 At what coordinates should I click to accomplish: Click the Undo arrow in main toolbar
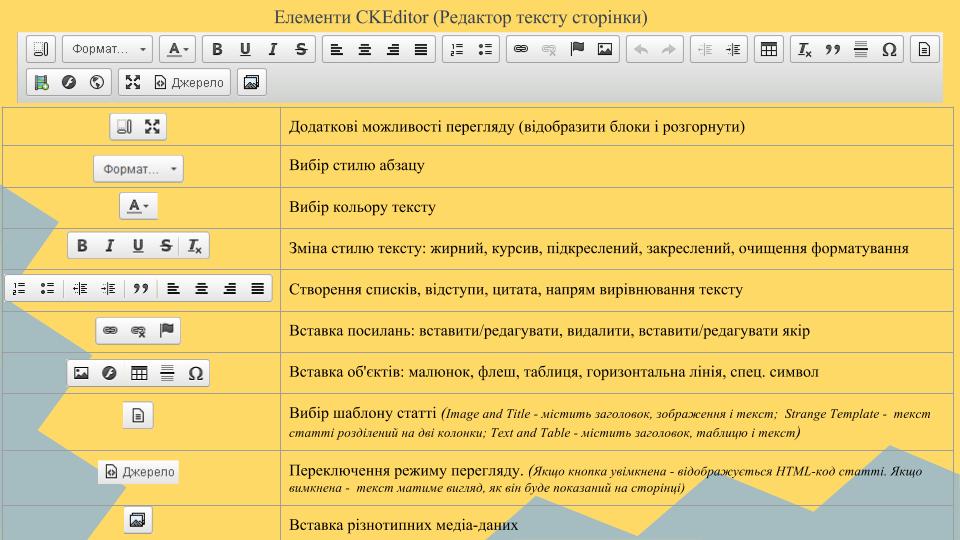coord(641,49)
